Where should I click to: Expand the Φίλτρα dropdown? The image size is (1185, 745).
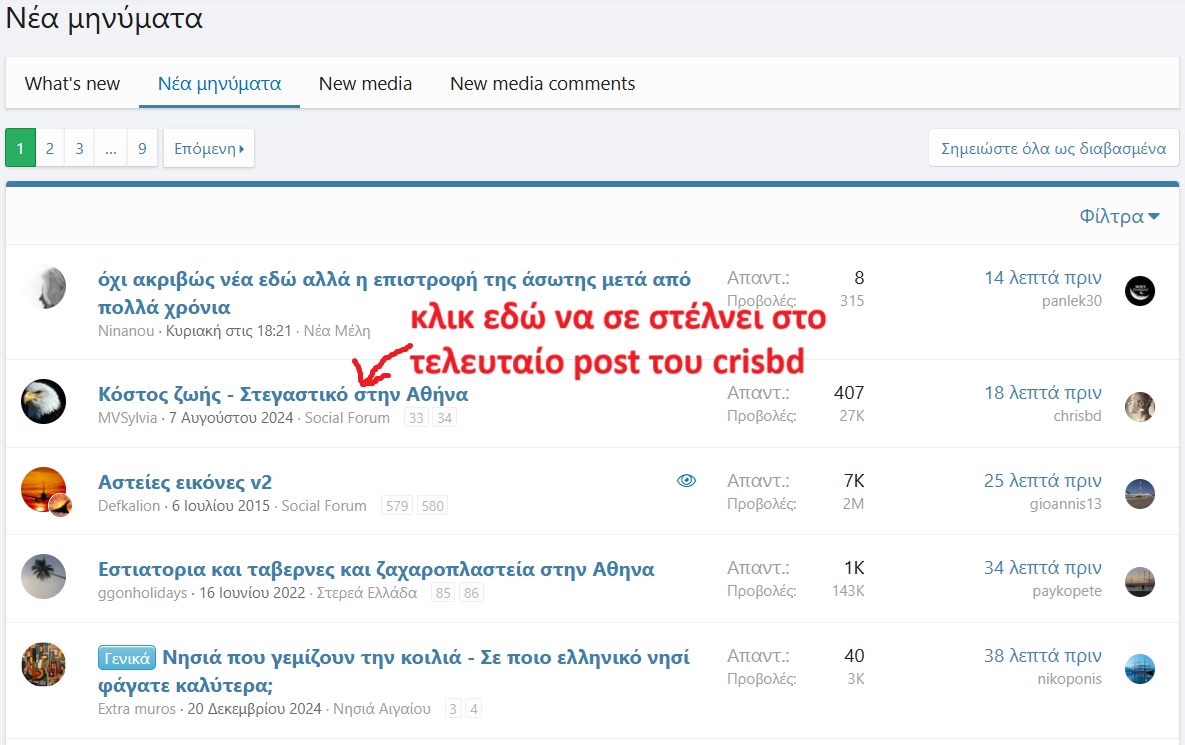[x=1119, y=217]
